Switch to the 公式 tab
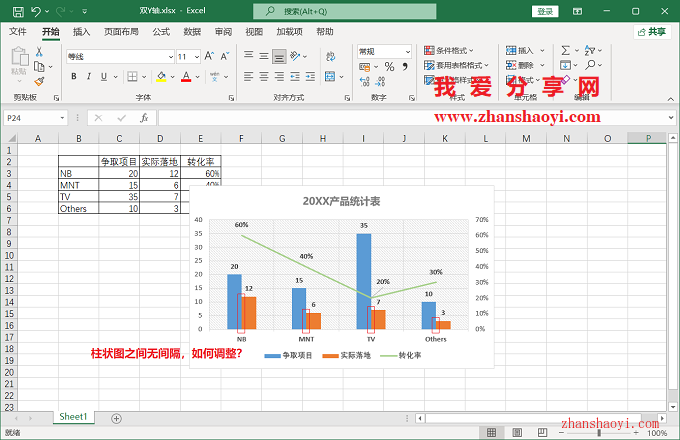The height and width of the screenshot is (440, 680). [161, 32]
